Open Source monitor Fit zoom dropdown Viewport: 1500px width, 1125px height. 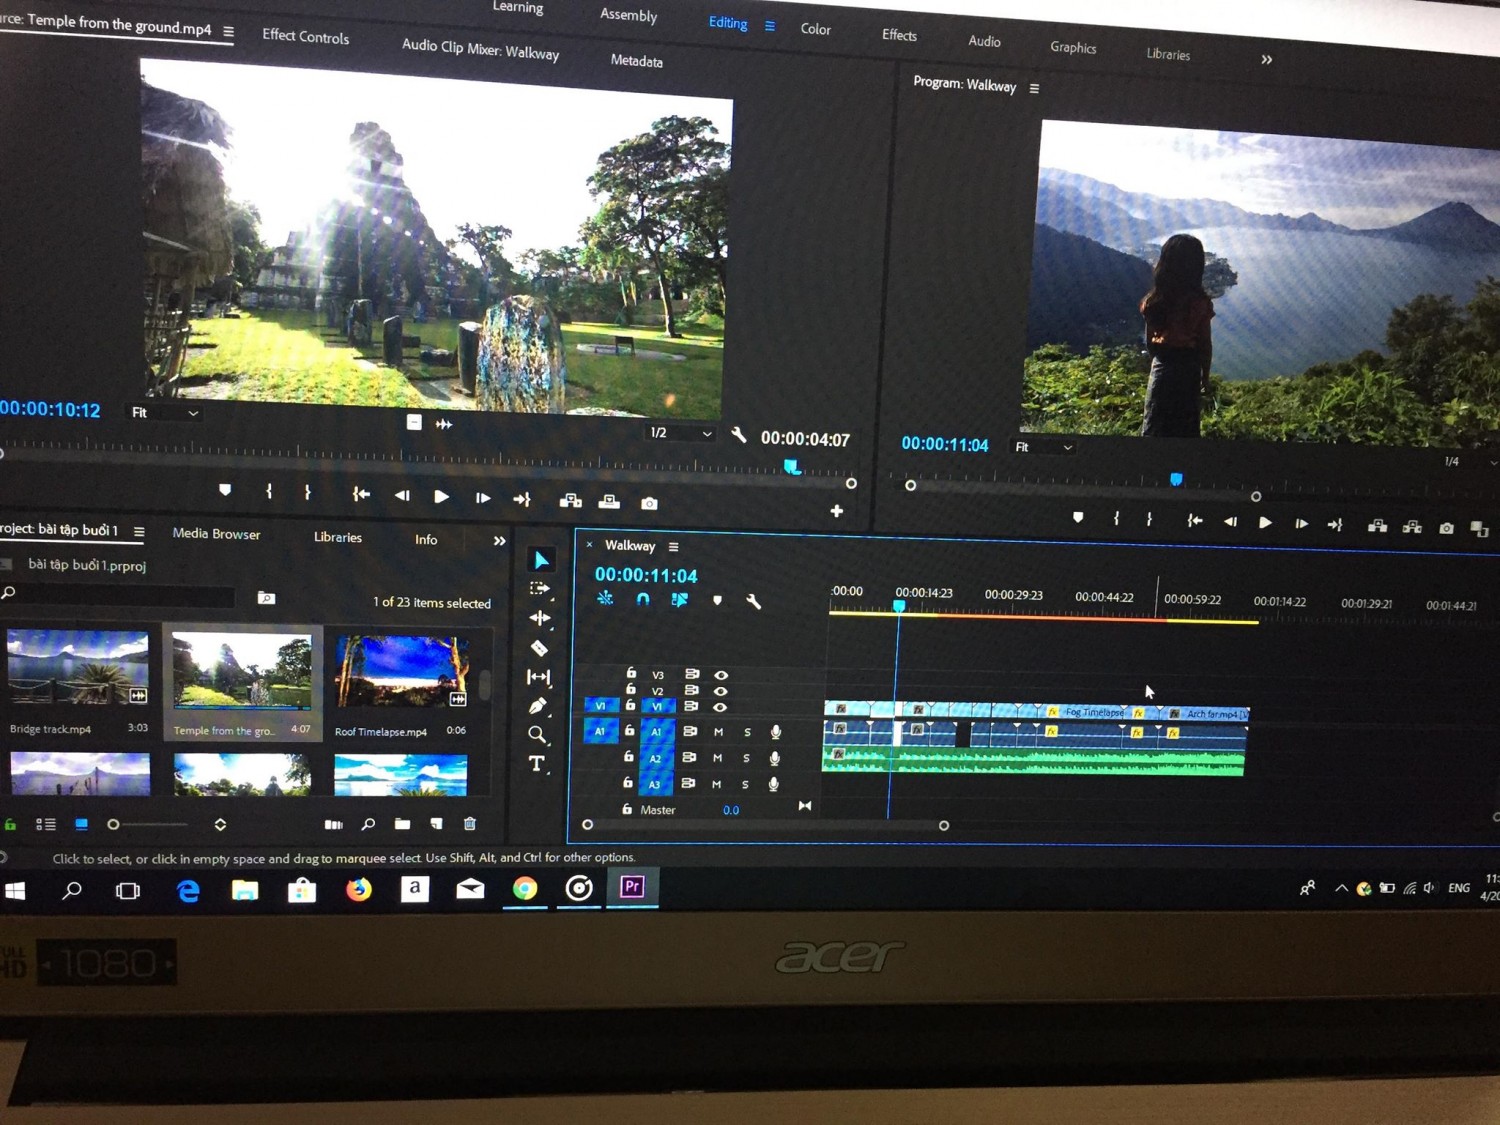tap(165, 413)
